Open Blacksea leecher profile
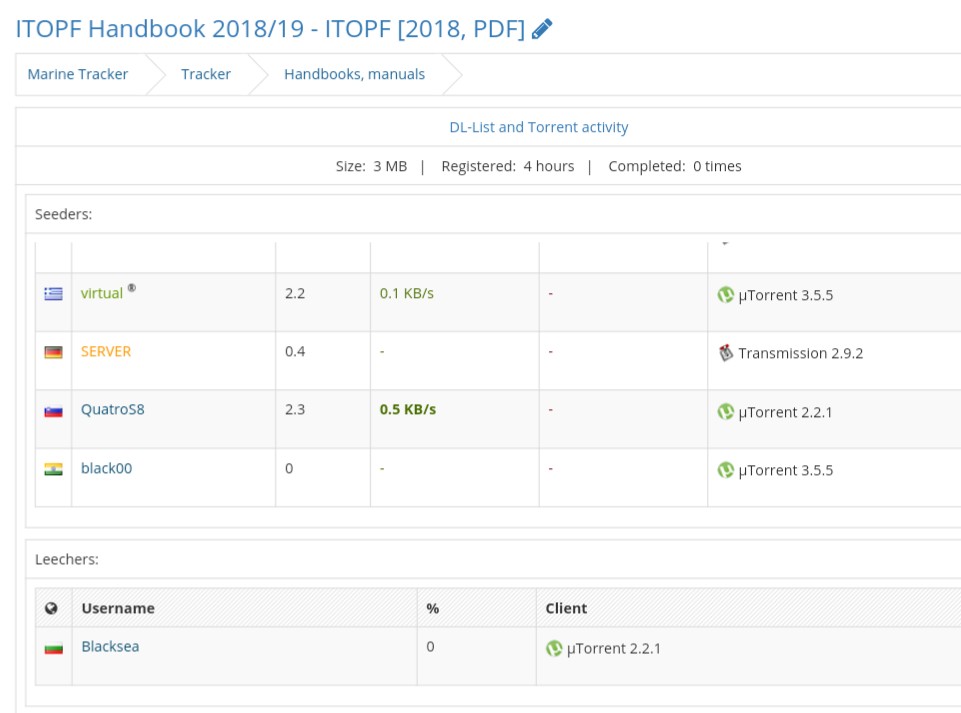This screenshot has height=713, width=961. (110, 647)
